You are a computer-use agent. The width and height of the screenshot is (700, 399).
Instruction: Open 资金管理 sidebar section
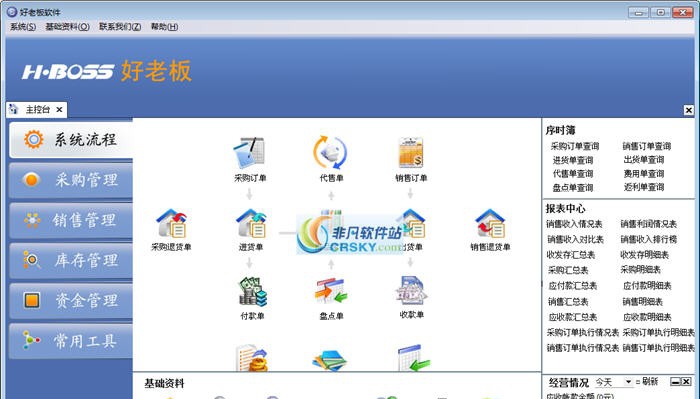pos(71,300)
